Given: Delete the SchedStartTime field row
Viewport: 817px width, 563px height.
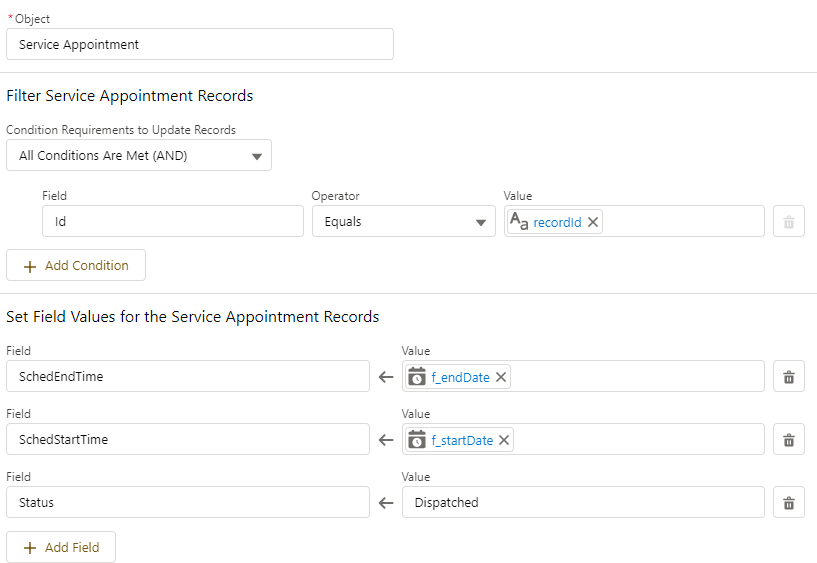Looking at the screenshot, I should pos(789,440).
